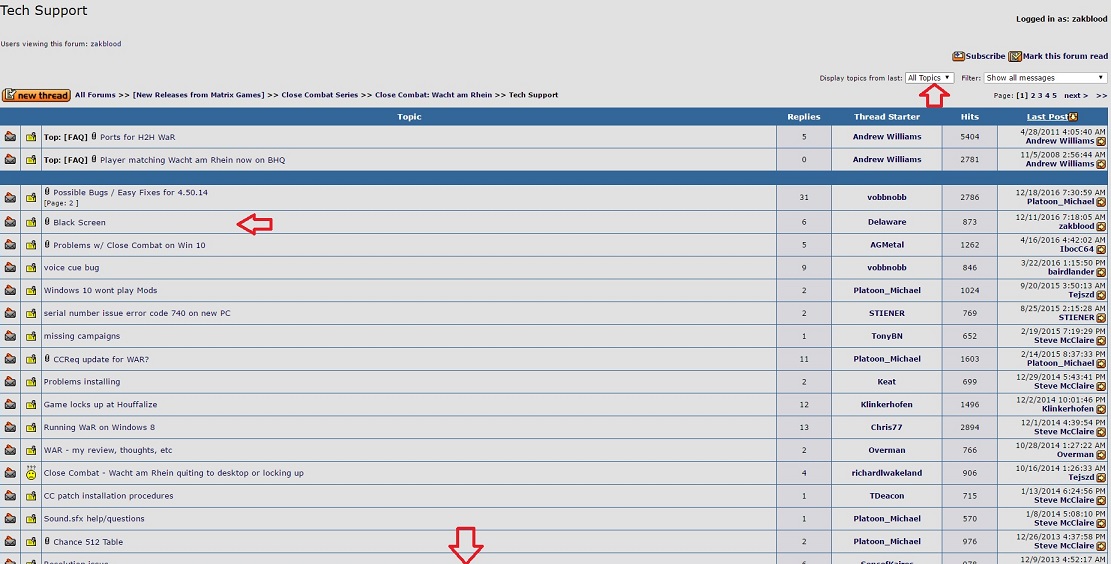This screenshot has width=1111, height=564.
Task: Click attachment paperclip on CCReq update thread
Action: tap(47, 359)
